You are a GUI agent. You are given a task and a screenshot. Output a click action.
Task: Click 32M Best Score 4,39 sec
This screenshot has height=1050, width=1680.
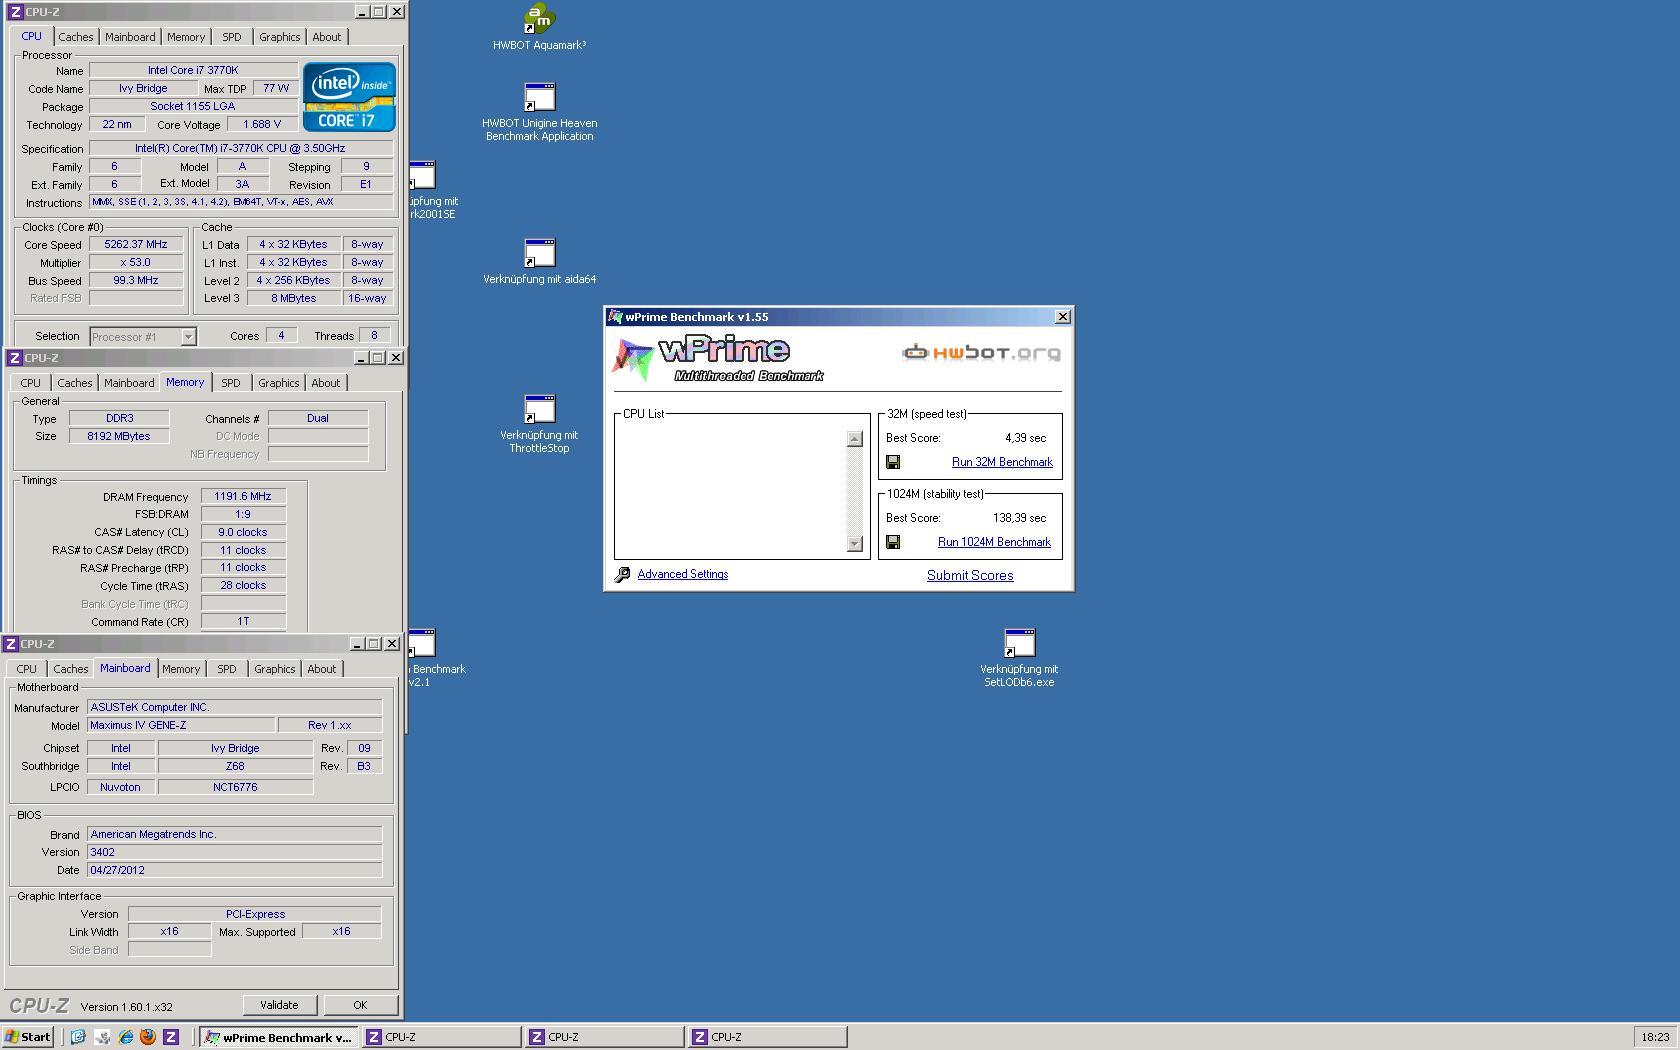(x=1025, y=438)
